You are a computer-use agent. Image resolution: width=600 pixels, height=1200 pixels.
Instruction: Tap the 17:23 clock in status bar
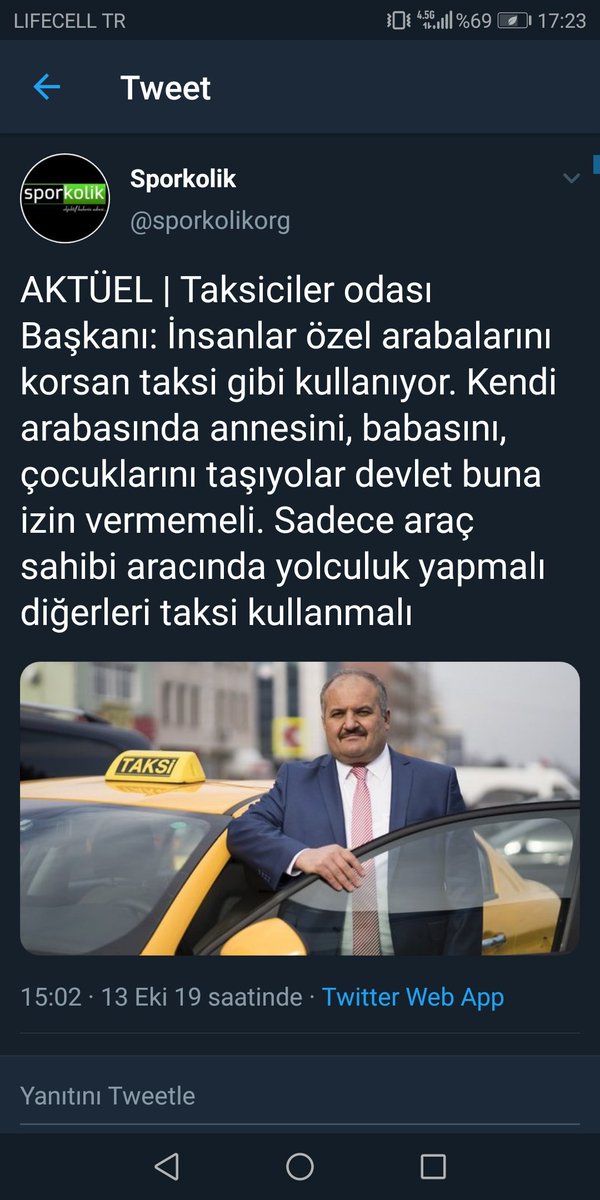(x=561, y=20)
